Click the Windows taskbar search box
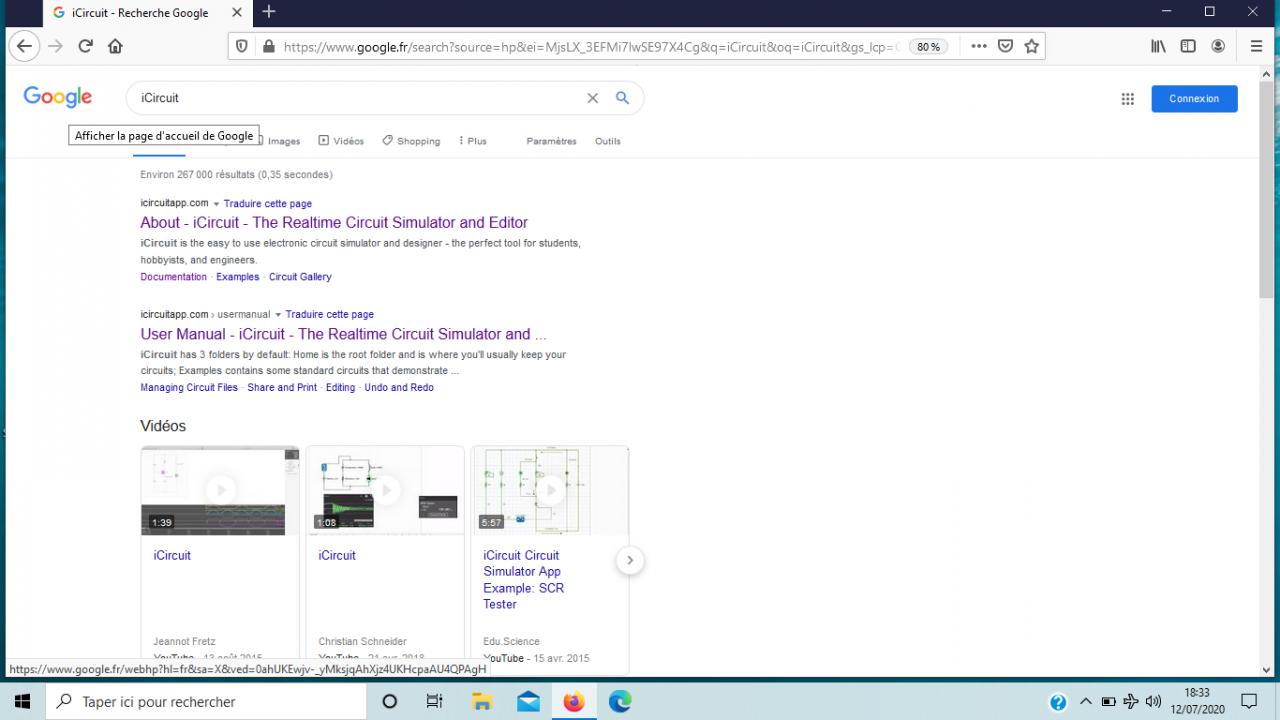The width and height of the screenshot is (1280, 720). (x=206, y=701)
